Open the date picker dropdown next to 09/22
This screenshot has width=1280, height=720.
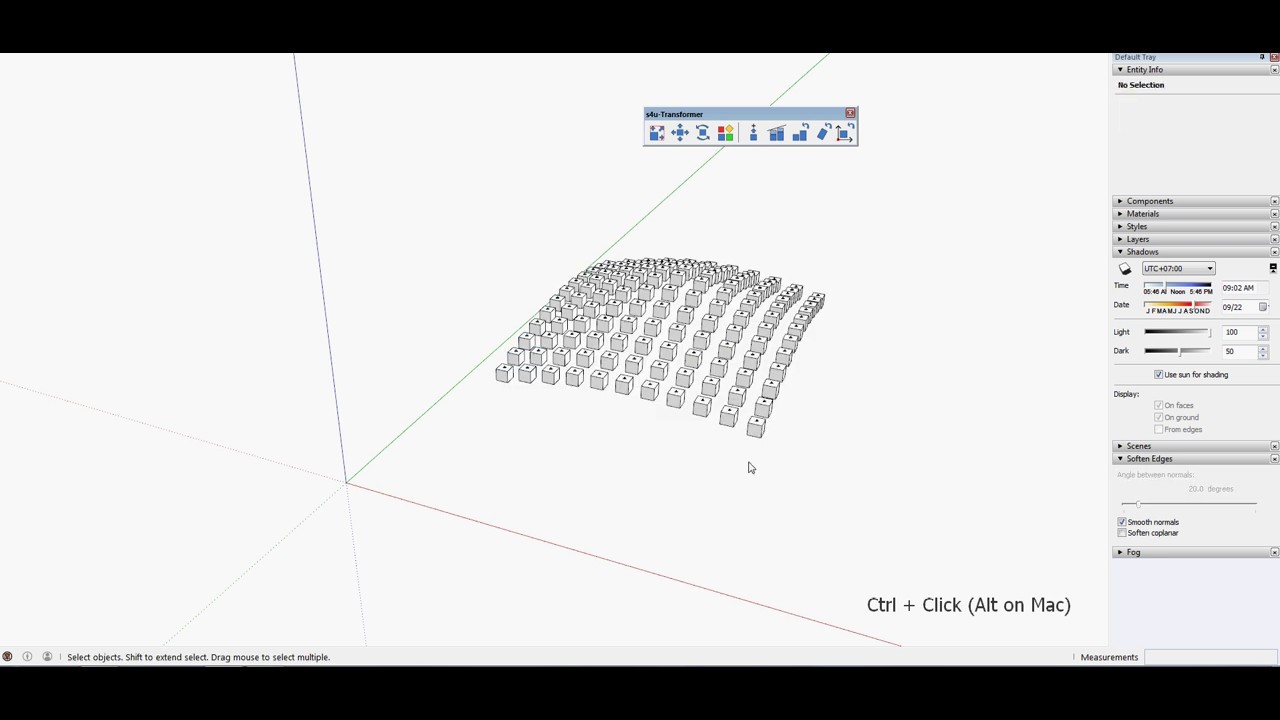point(1263,307)
